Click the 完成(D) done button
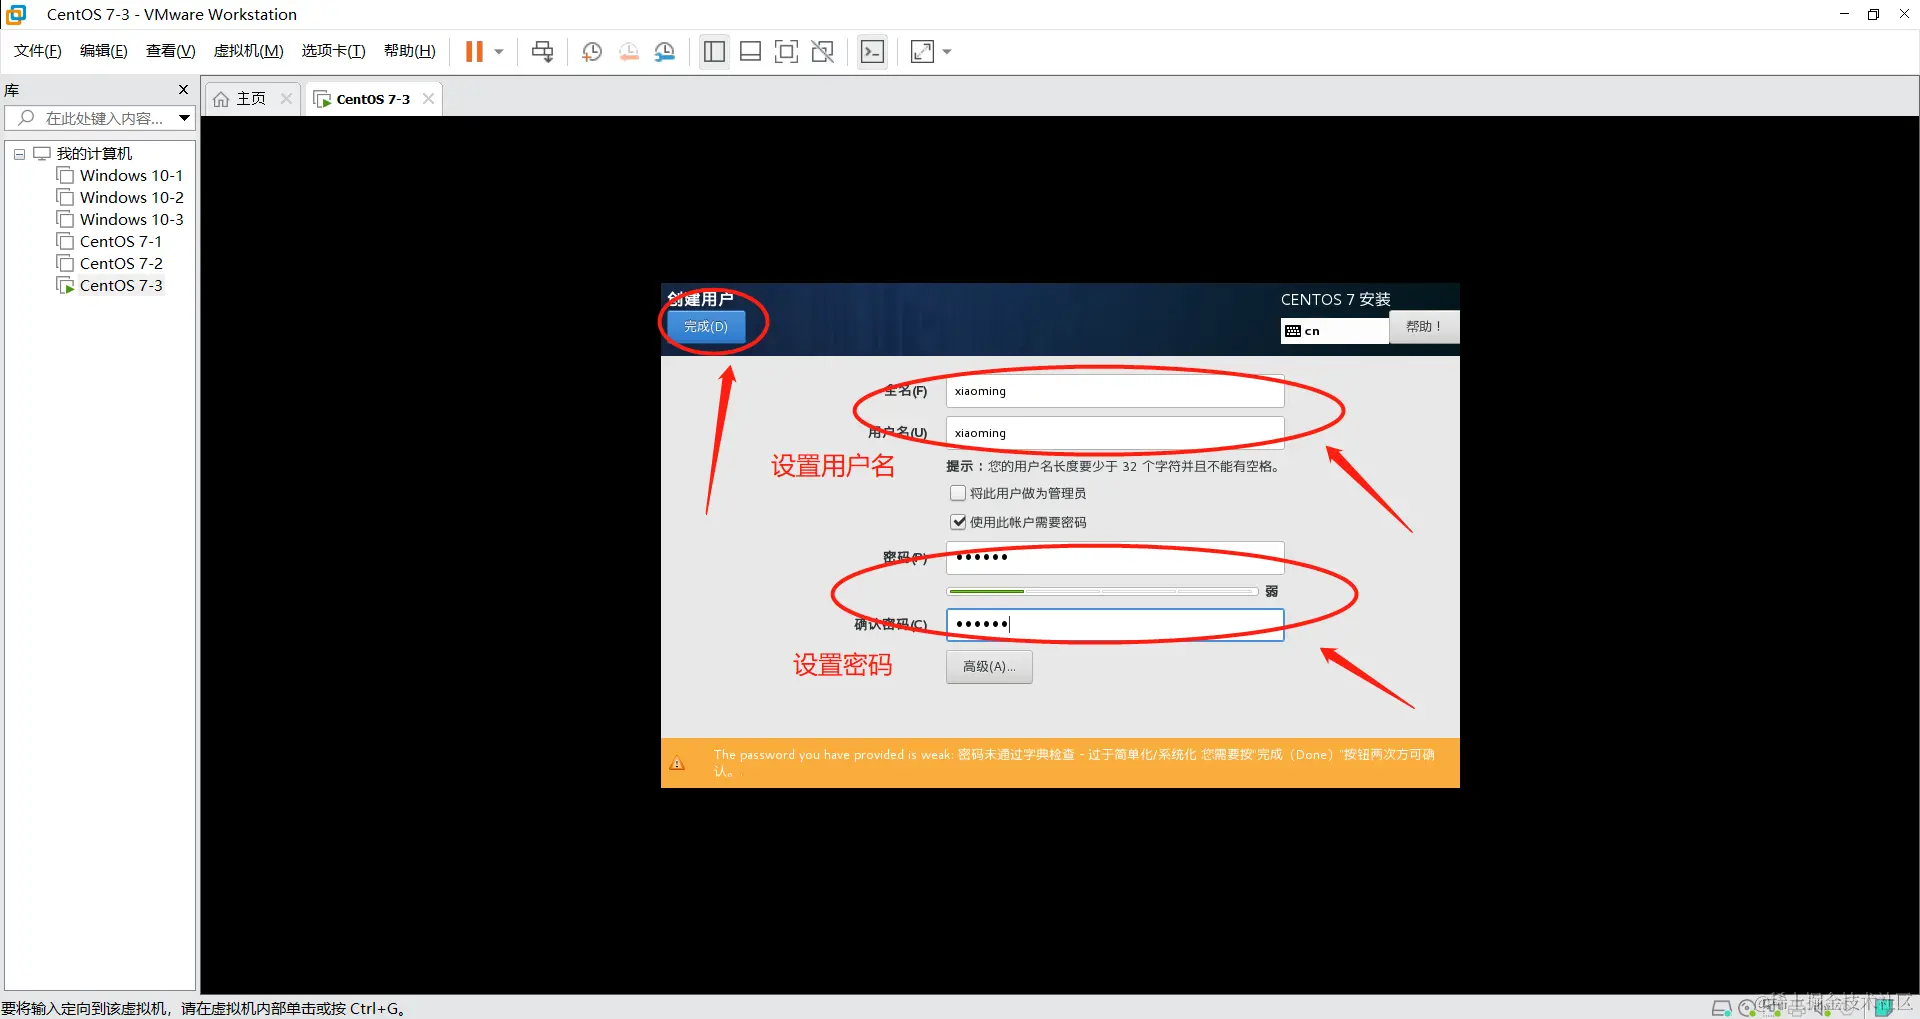The width and height of the screenshot is (1920, 1019). (x=706, y=327)
